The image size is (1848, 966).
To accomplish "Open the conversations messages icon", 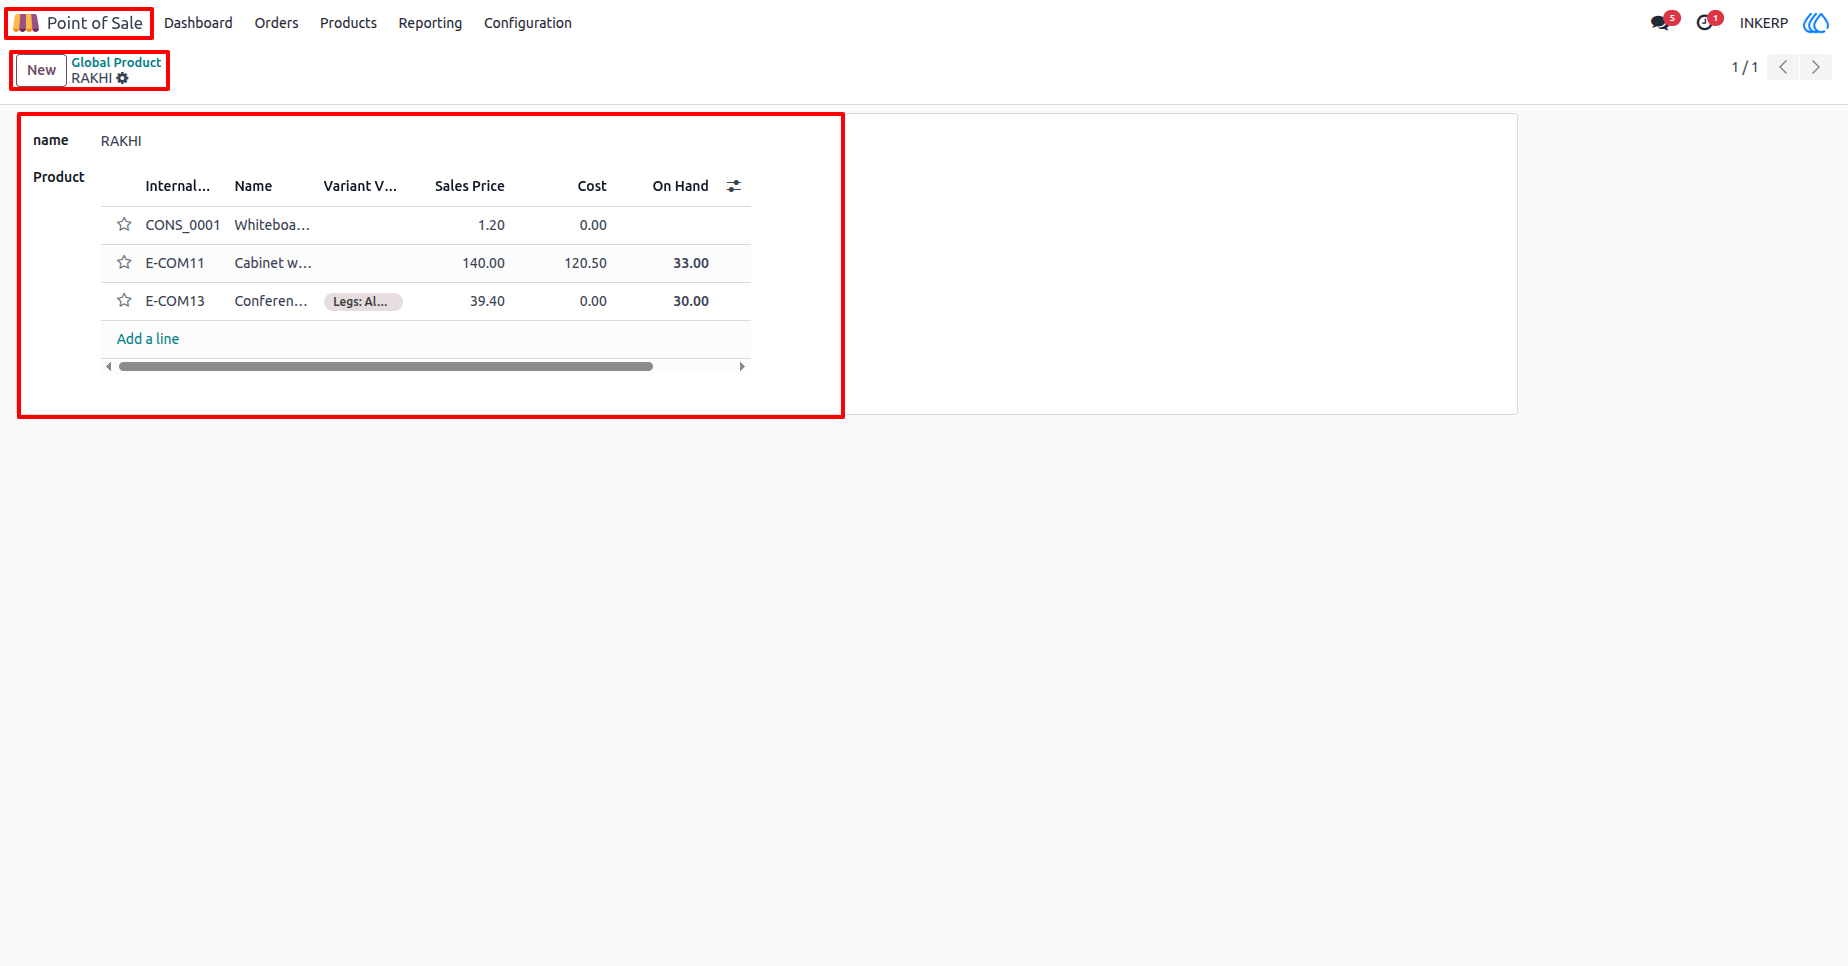I will click(x=1661, y=23).
